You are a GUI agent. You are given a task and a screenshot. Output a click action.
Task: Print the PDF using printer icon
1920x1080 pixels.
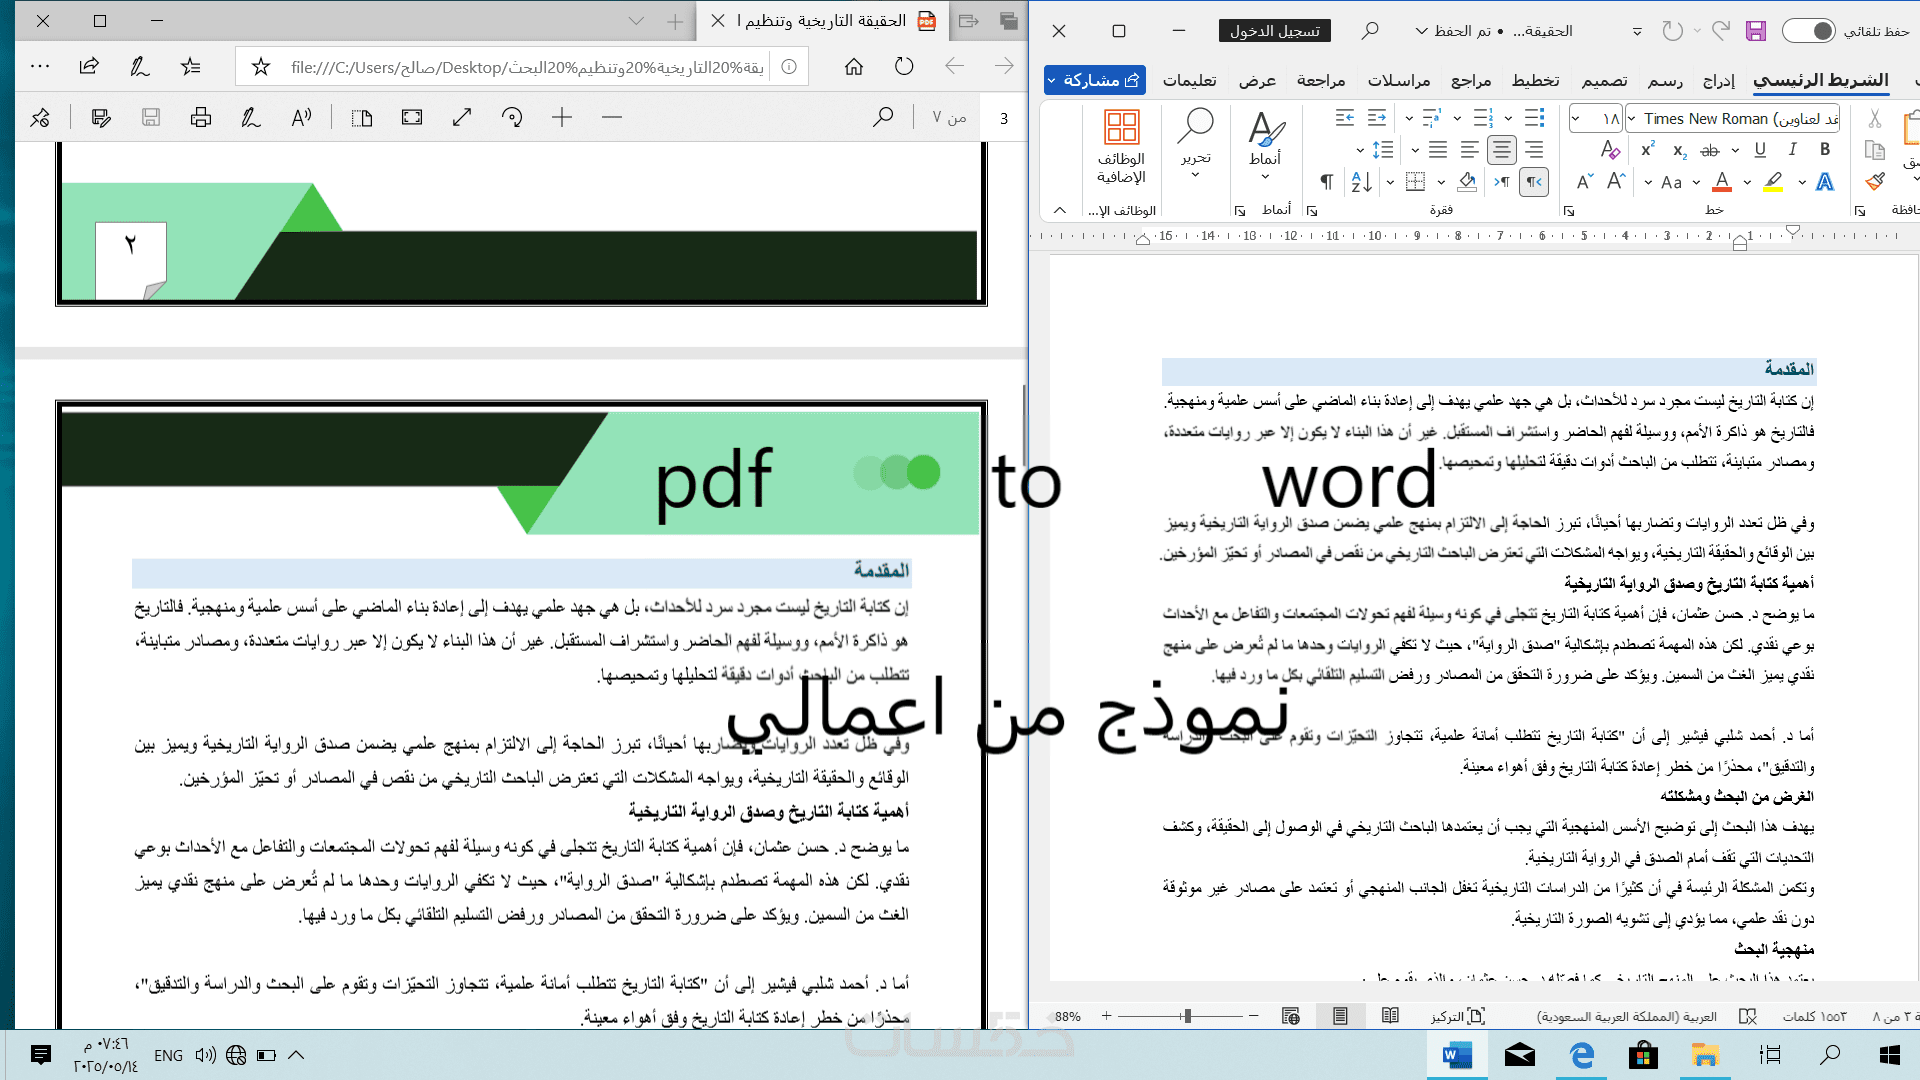201,118
